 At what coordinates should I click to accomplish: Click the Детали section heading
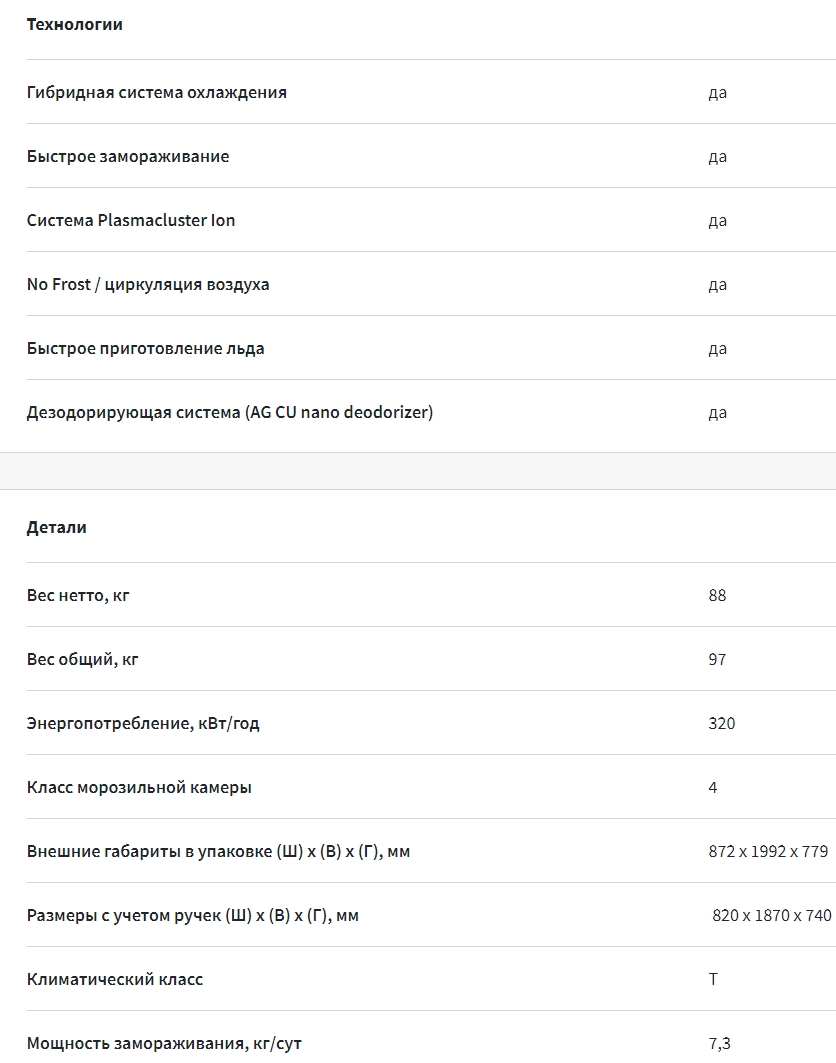[57, 528]
